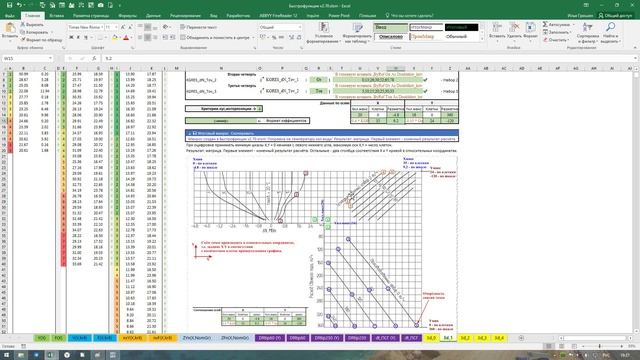Switch to the Данные tab
Screen dimensions: 640x360
pos(153,16)
